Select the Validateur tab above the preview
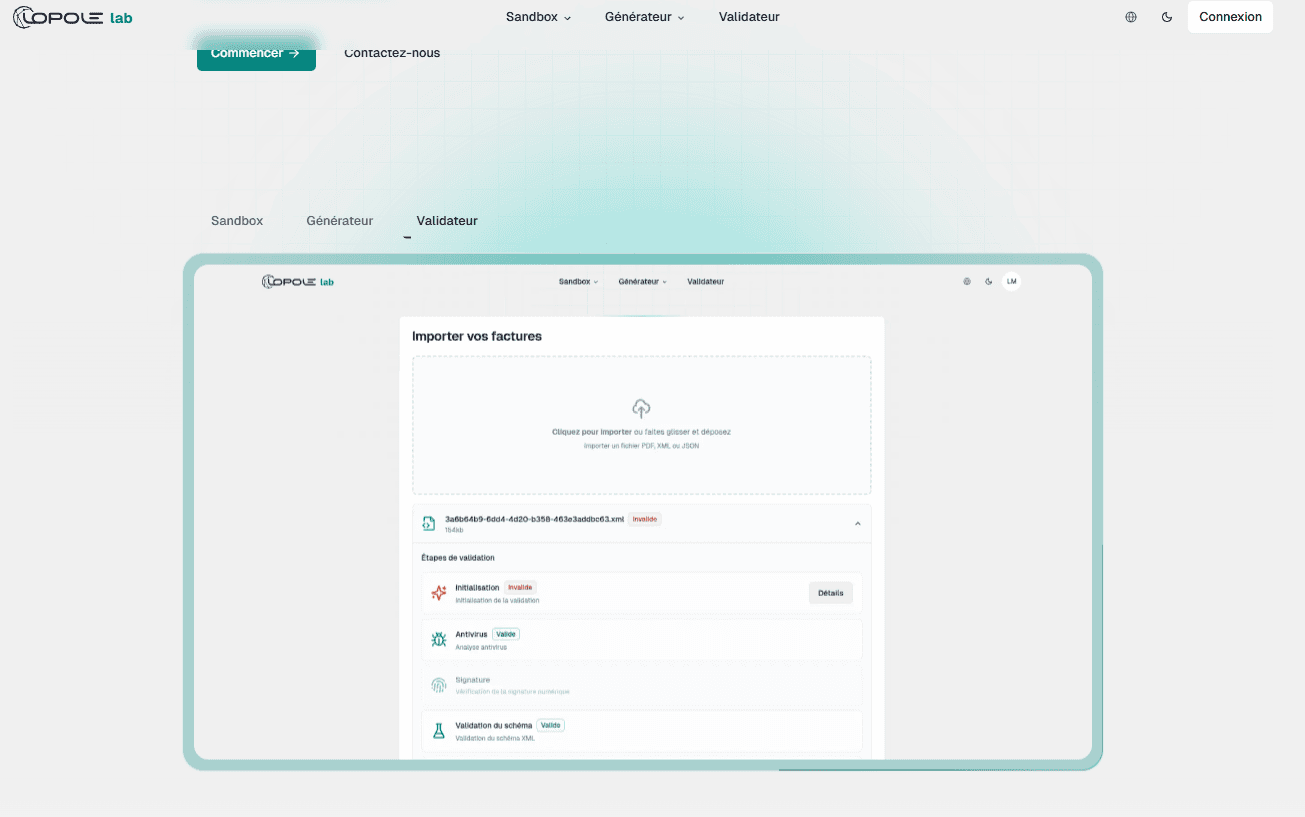The height and width of the screenshot is (817, 1305). pyautogui.click(x=447, y=221)
